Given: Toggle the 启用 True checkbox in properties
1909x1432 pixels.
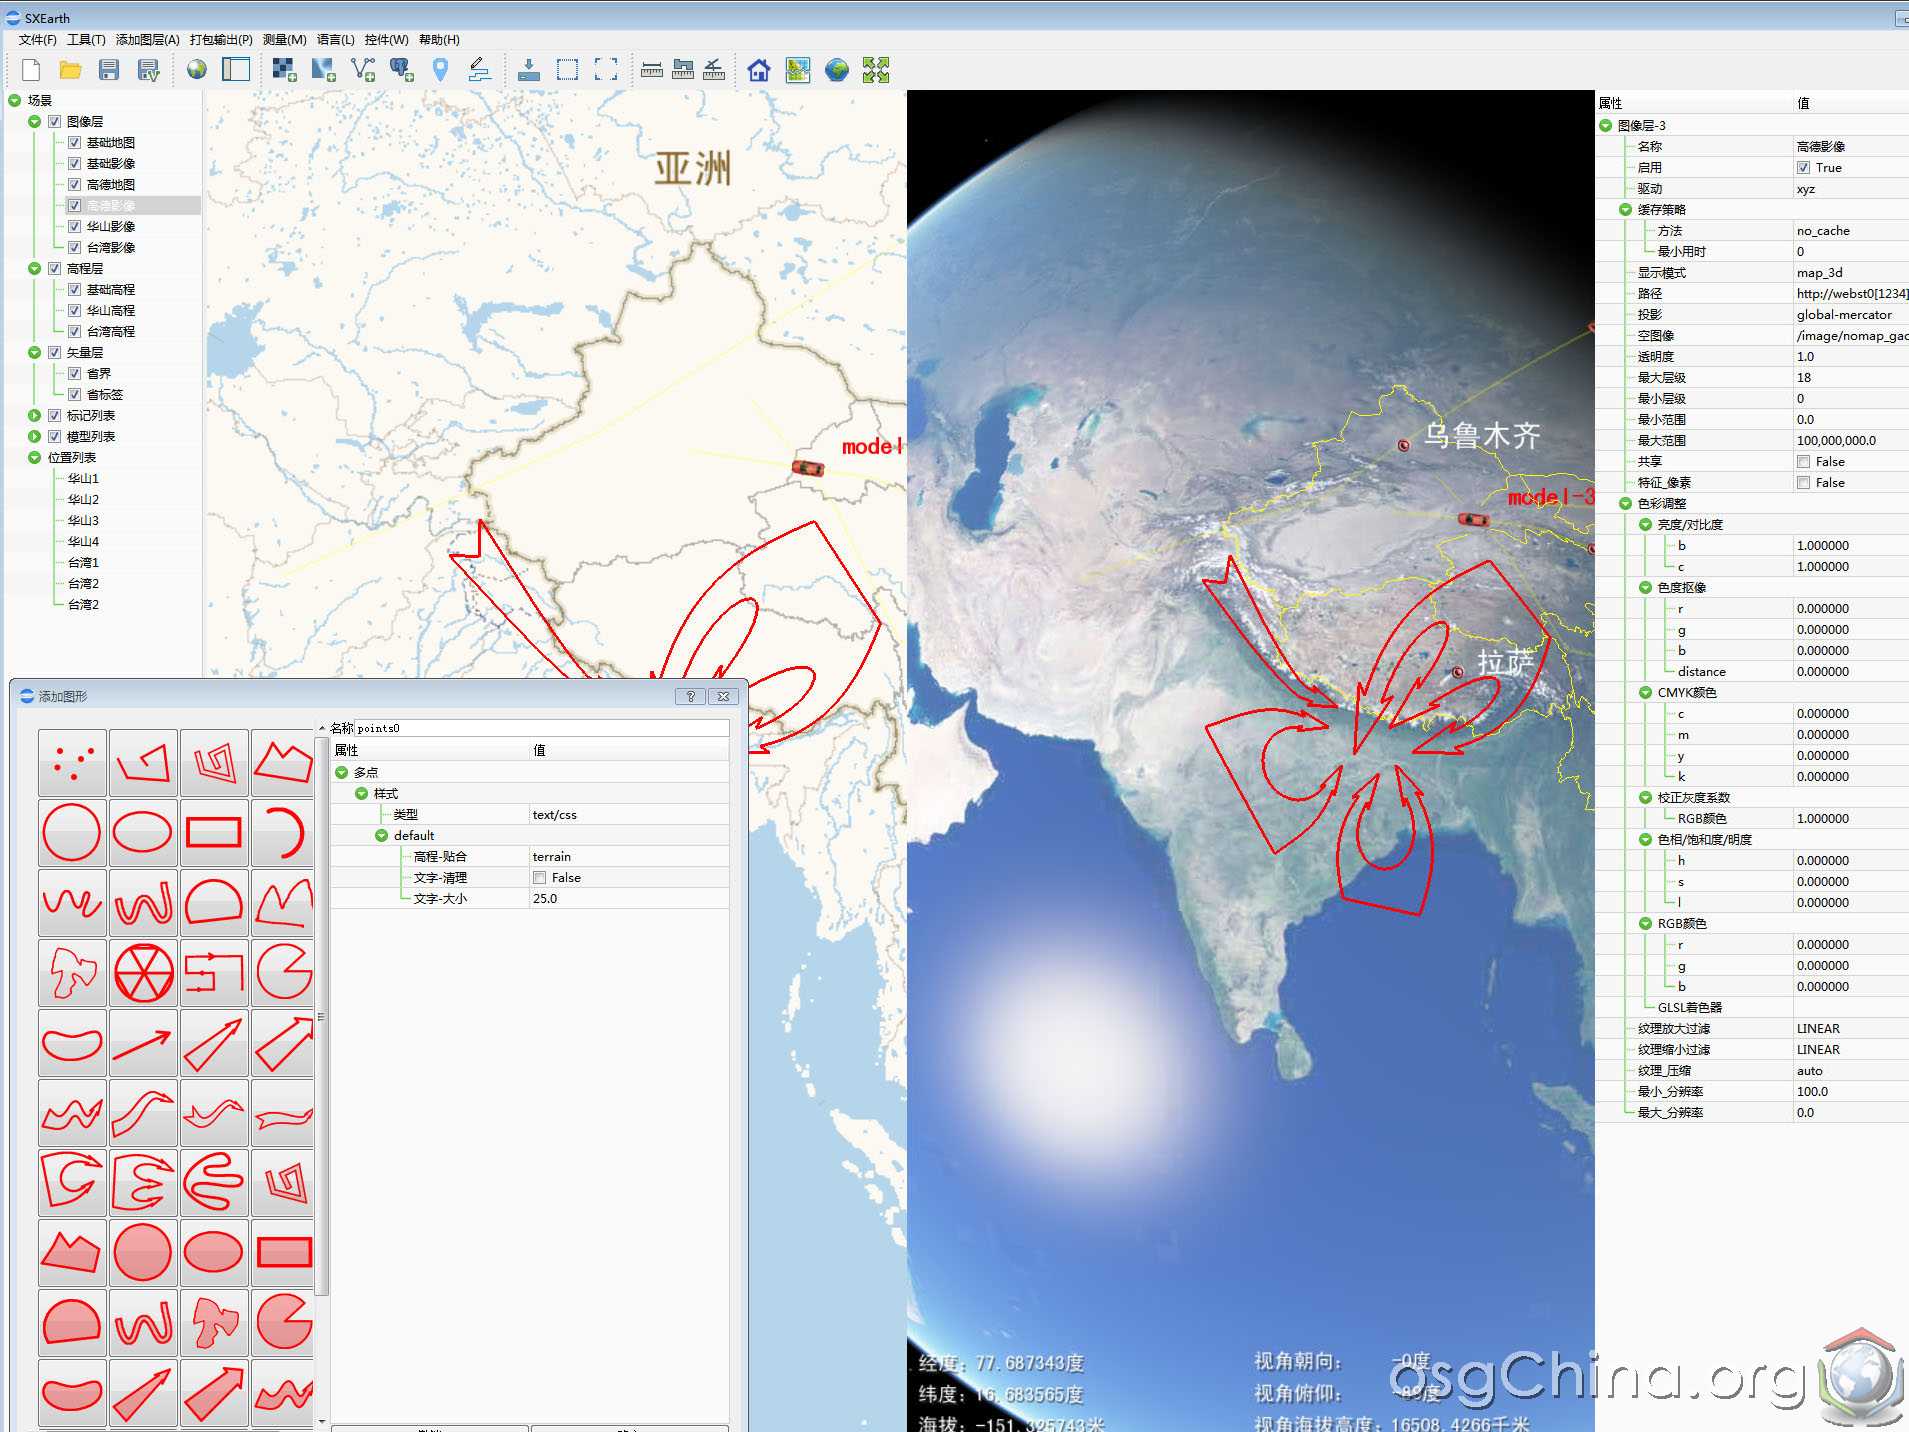Looking at the screenshot, I should tap(1803, 168).
